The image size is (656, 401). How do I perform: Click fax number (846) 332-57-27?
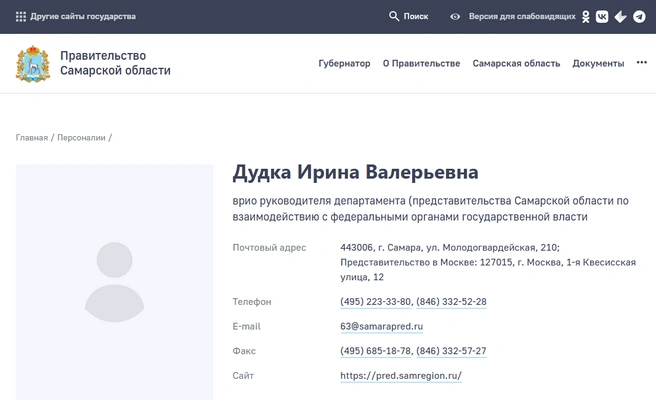tap(451, 351)
